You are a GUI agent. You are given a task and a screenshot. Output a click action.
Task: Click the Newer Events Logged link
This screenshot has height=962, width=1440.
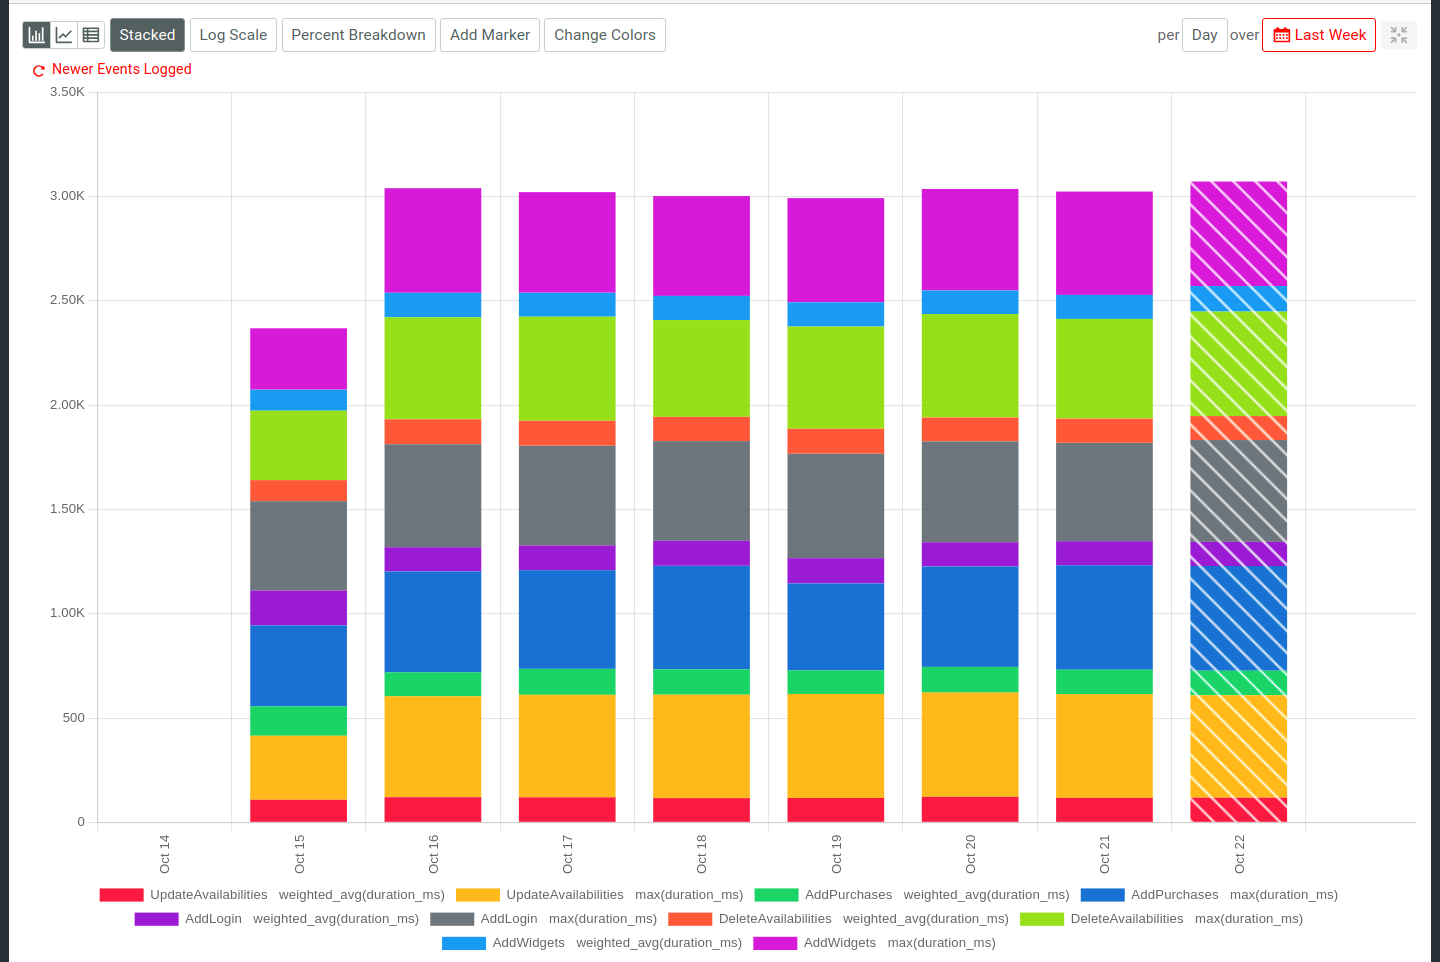coord(121,70)
